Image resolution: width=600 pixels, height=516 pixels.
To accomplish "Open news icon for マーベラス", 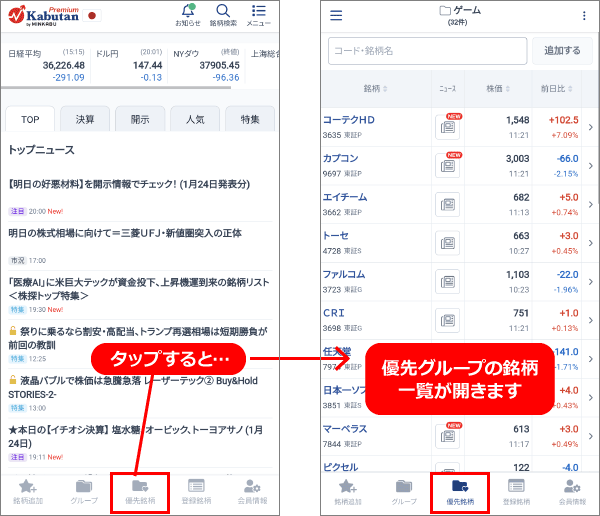I will pyautogui.click(x=448, y=436).
